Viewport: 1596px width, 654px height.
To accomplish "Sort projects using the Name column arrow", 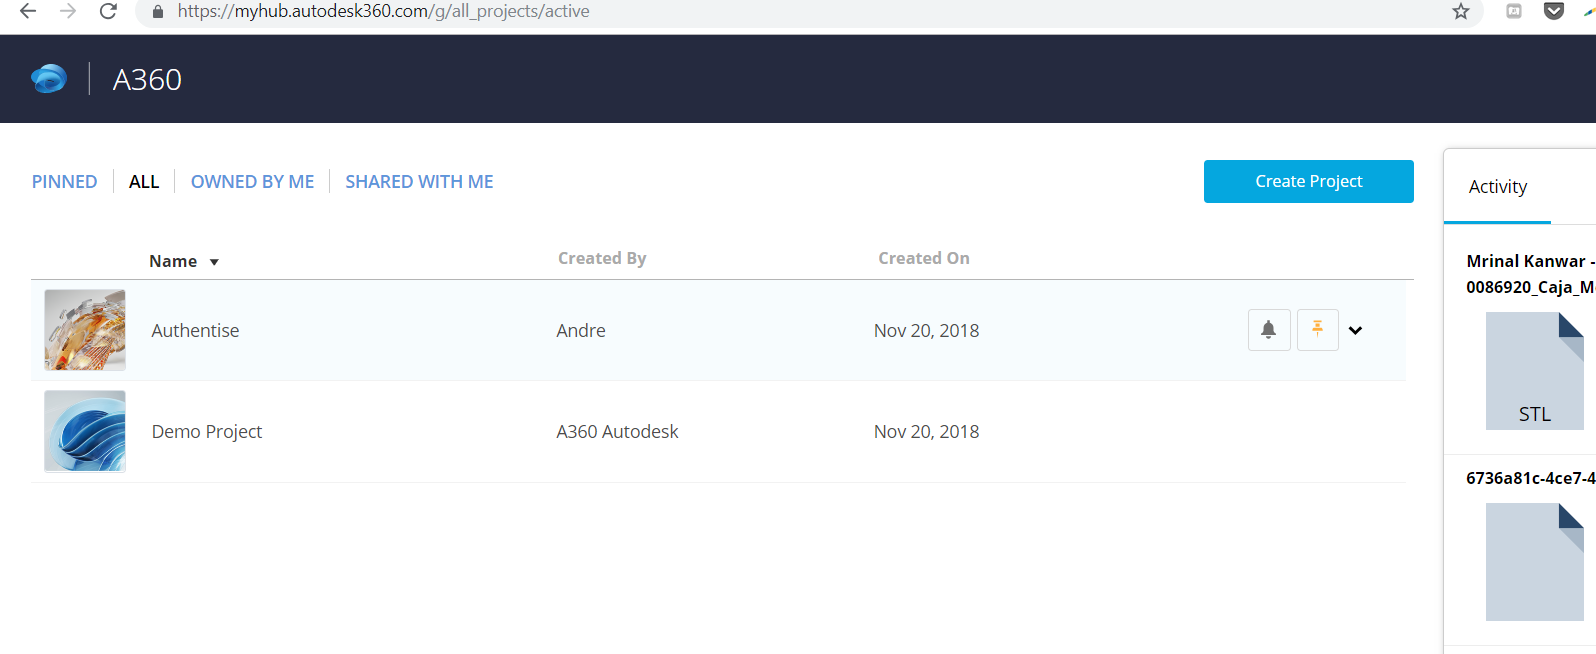I will coord(214,262).
